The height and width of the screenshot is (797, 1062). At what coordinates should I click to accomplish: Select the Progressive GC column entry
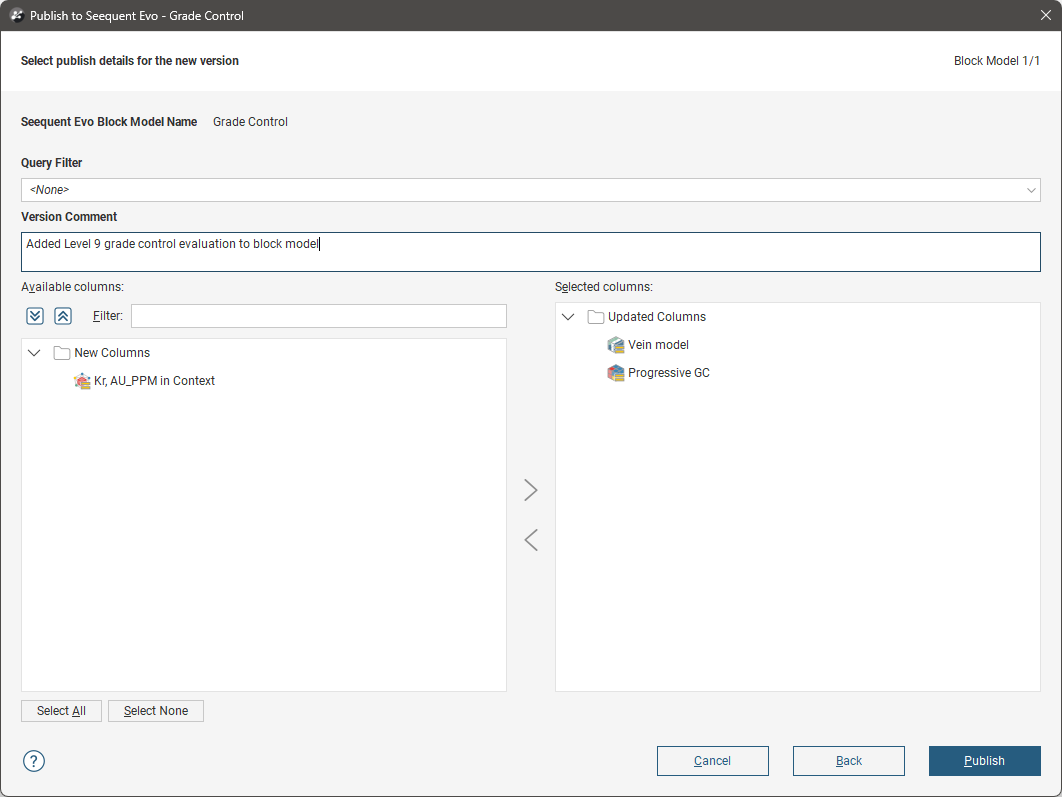pyautogui.click(x=668, y=373)
